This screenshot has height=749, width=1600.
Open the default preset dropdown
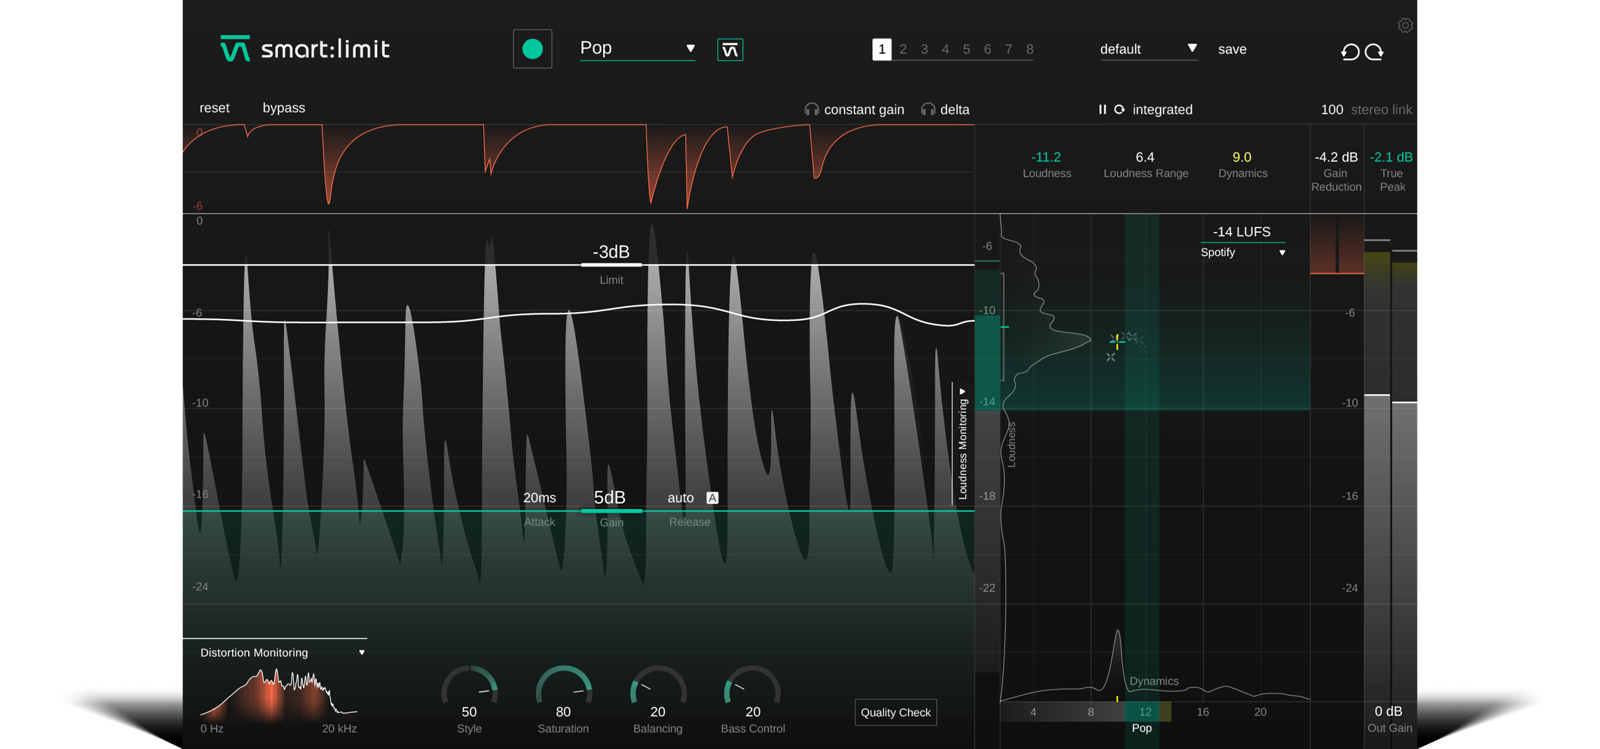pyautogui.click(x=1148, y=49)
